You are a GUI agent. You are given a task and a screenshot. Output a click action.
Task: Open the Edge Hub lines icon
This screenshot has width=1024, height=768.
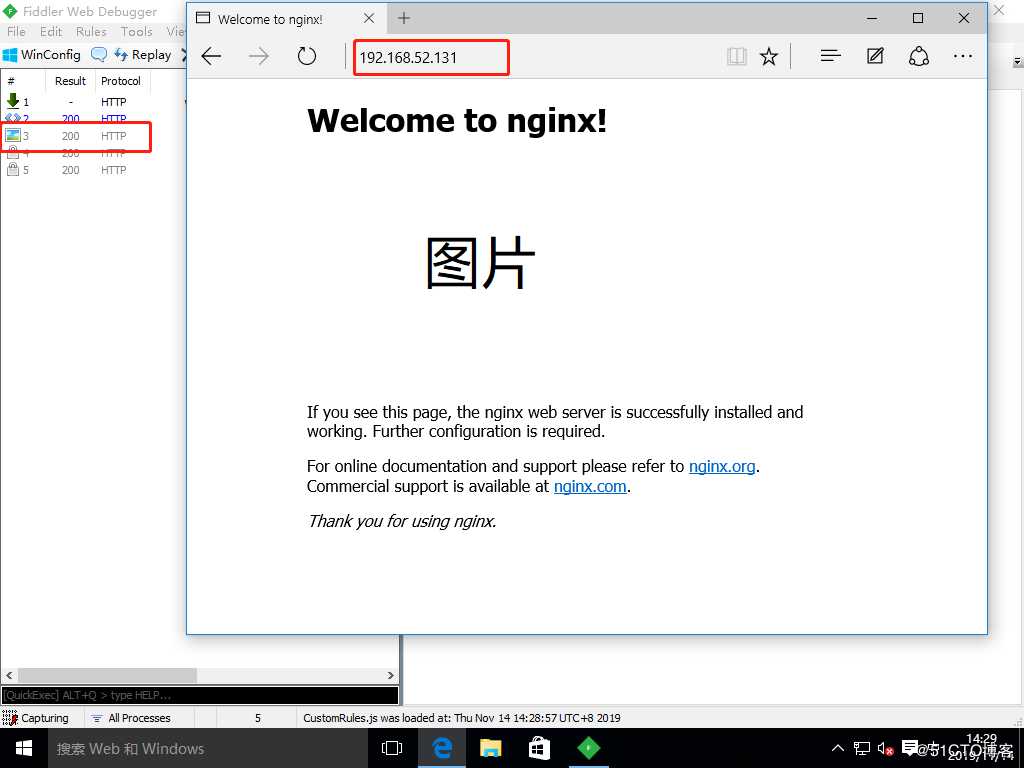830,56
